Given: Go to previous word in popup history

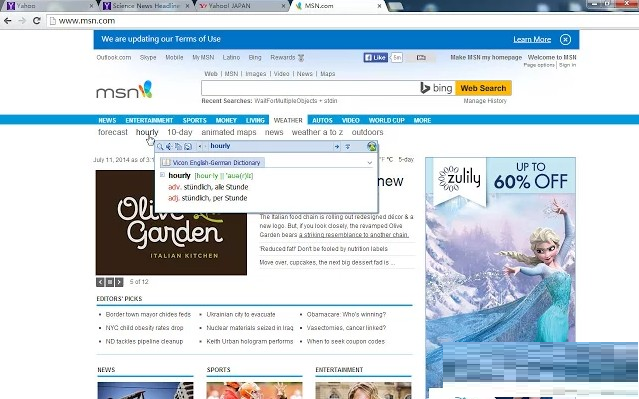Looking at the screenshot, I should click(x=200, y=146).
